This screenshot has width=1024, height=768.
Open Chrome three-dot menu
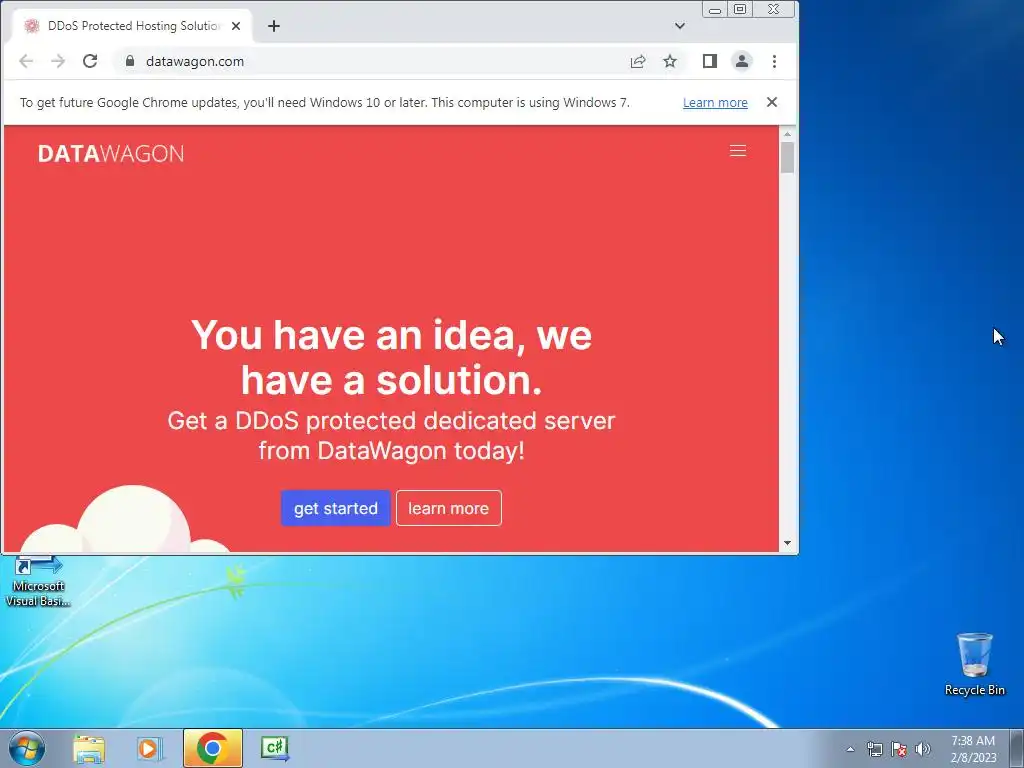[x=775, y=61]
